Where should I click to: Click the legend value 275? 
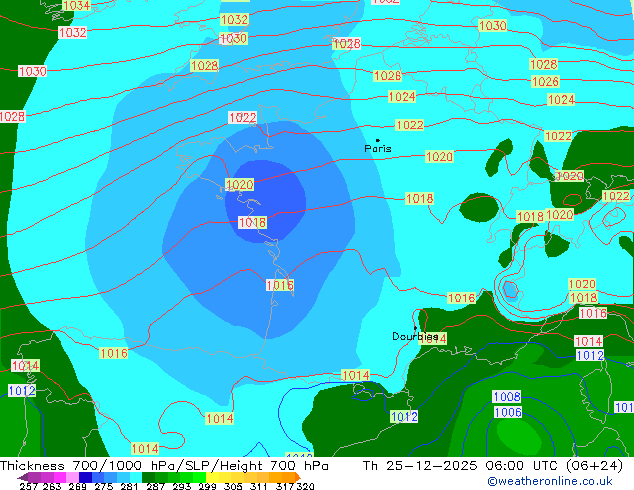pyautogui.click(x=104, y=486)
